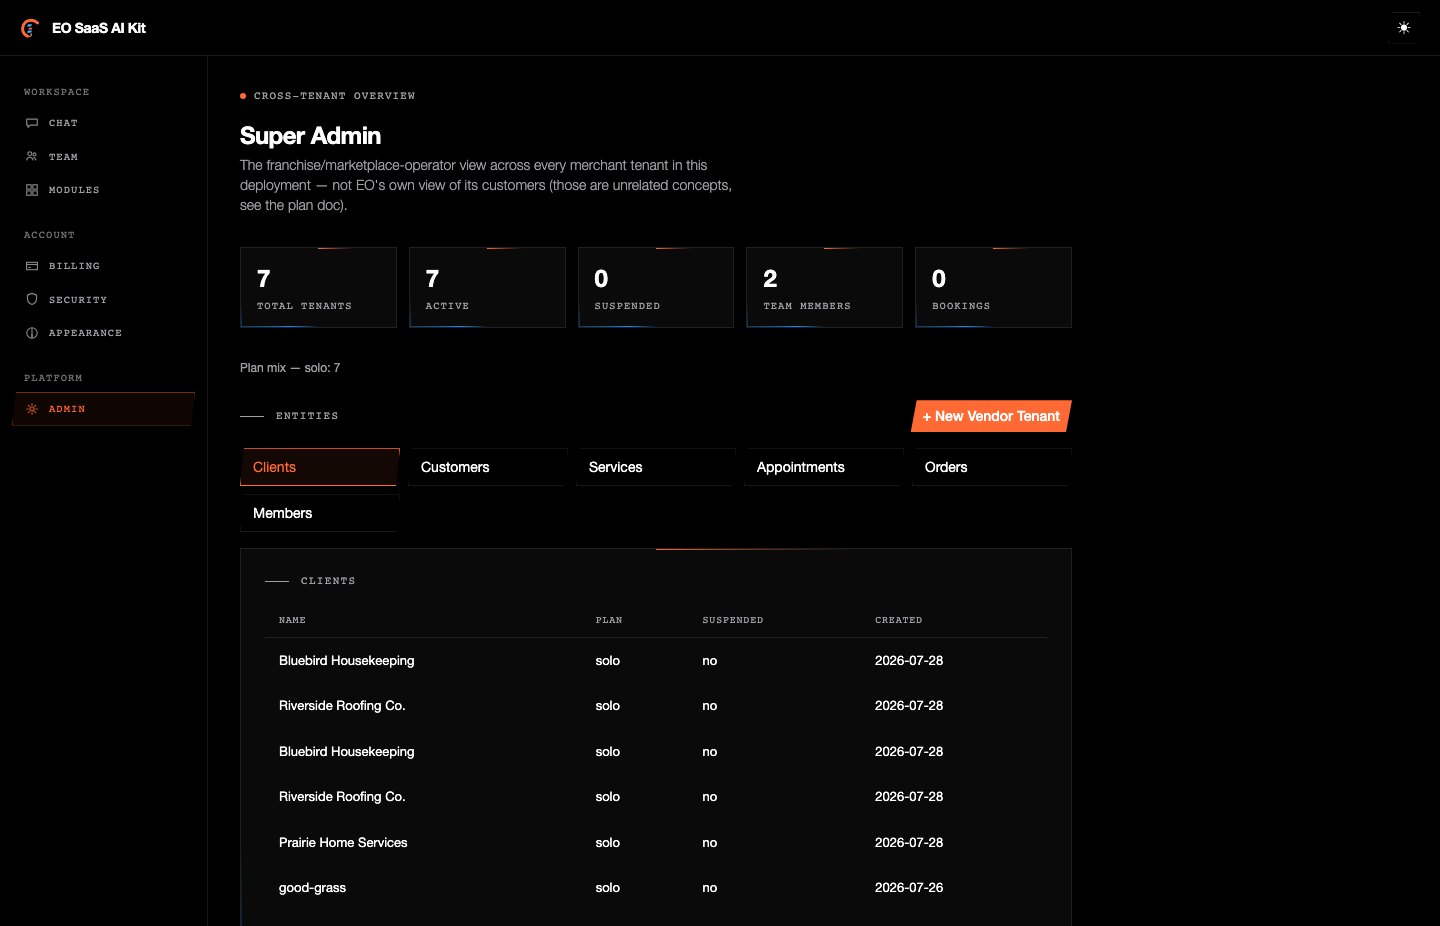Open Appearance settings label
Viewport: 1440px width, 926px height.
(85, 333)
